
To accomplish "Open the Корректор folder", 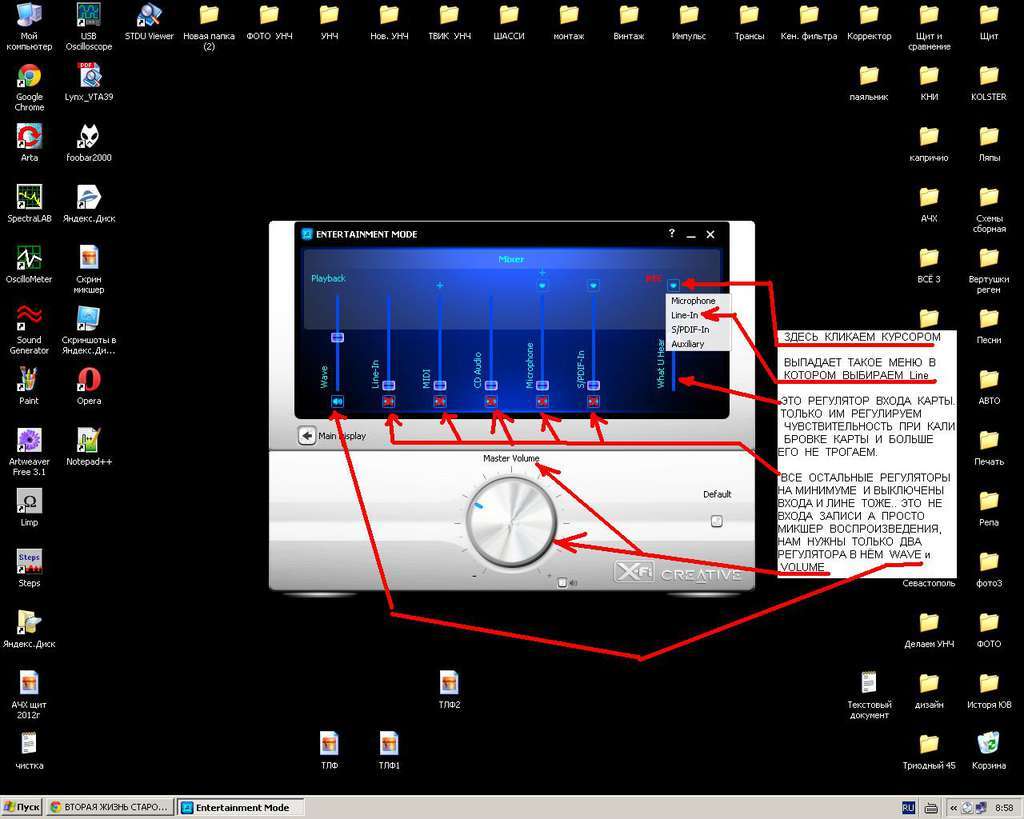I will coord(869,22).
